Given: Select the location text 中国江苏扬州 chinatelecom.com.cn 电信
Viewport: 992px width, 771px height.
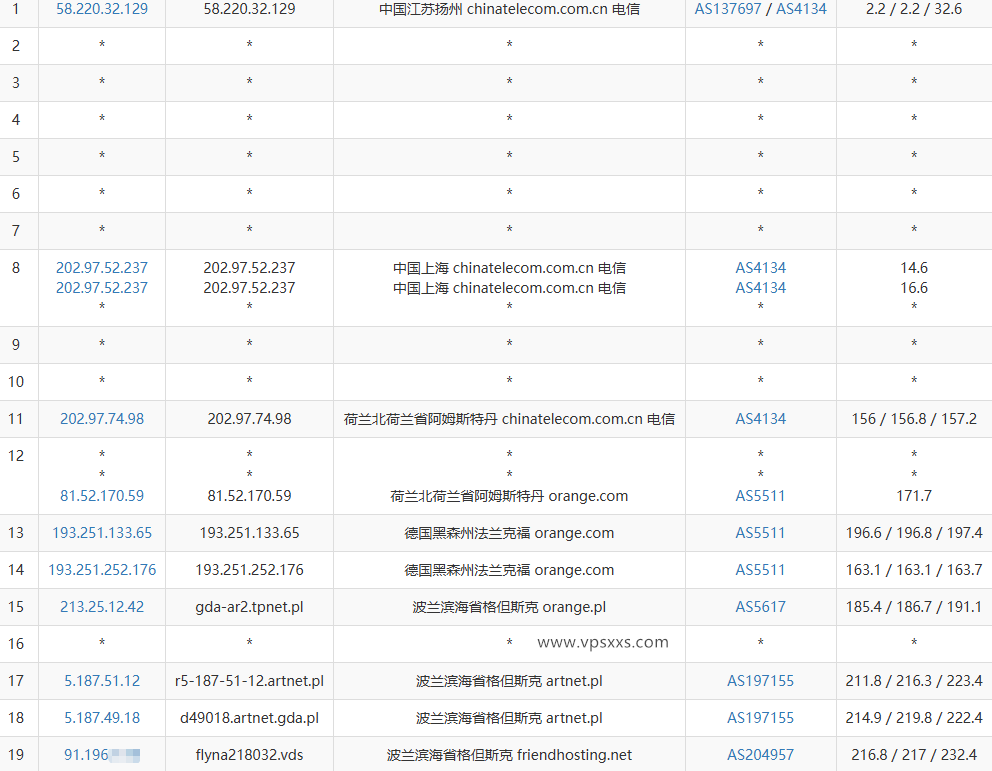Looking at the screenshot, I should coord(509,9).
